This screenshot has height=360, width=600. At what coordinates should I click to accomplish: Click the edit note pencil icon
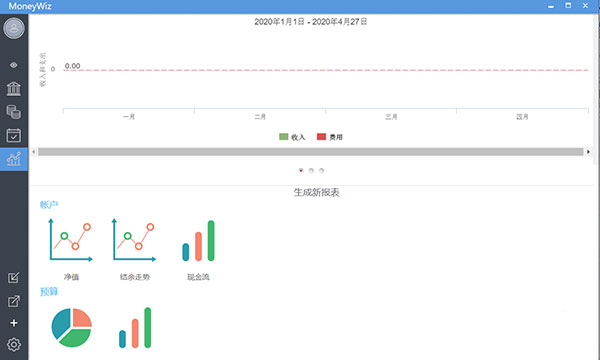[x=14, y=277]
